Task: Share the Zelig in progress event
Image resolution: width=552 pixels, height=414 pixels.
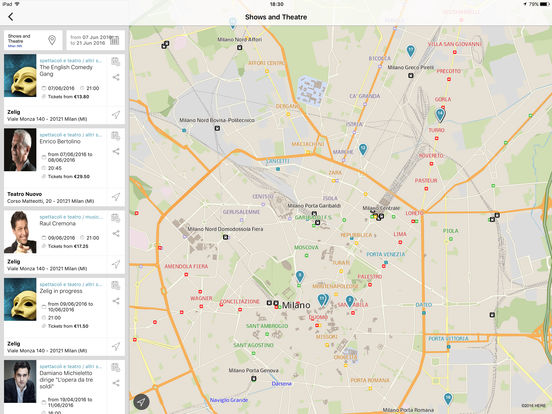Action: point(116,301)
